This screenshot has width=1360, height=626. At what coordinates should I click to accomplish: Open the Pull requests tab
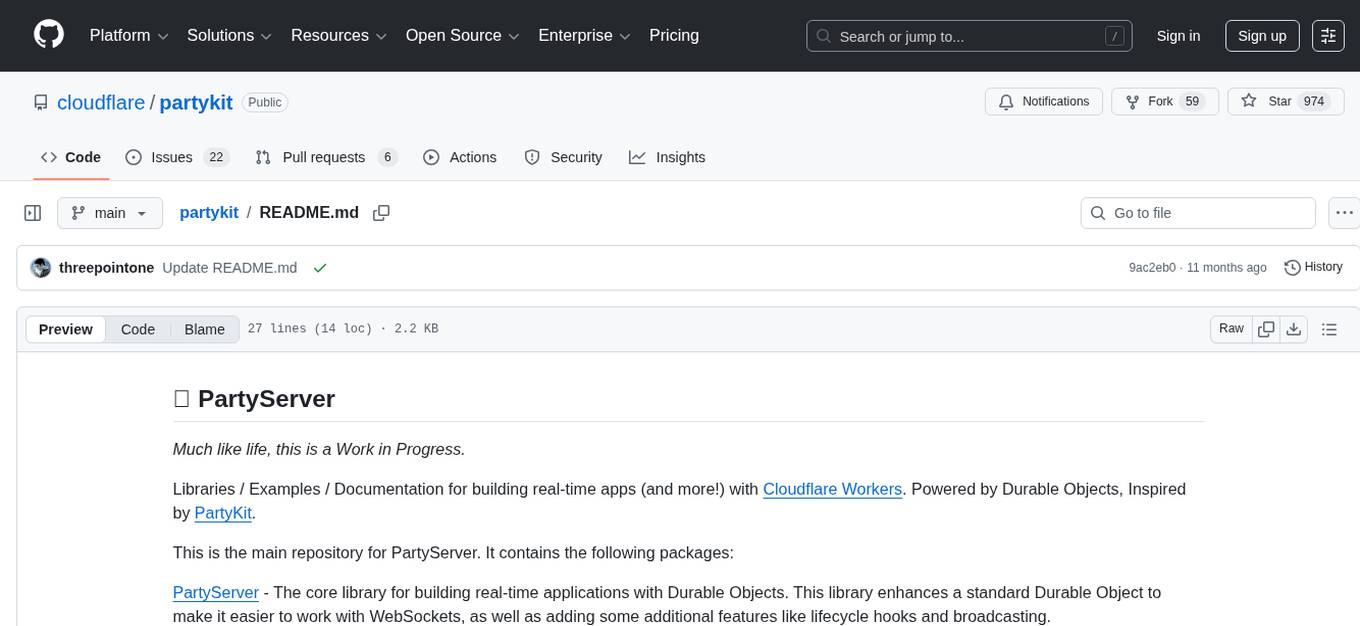pyautogui.click(x=325, y=157)
